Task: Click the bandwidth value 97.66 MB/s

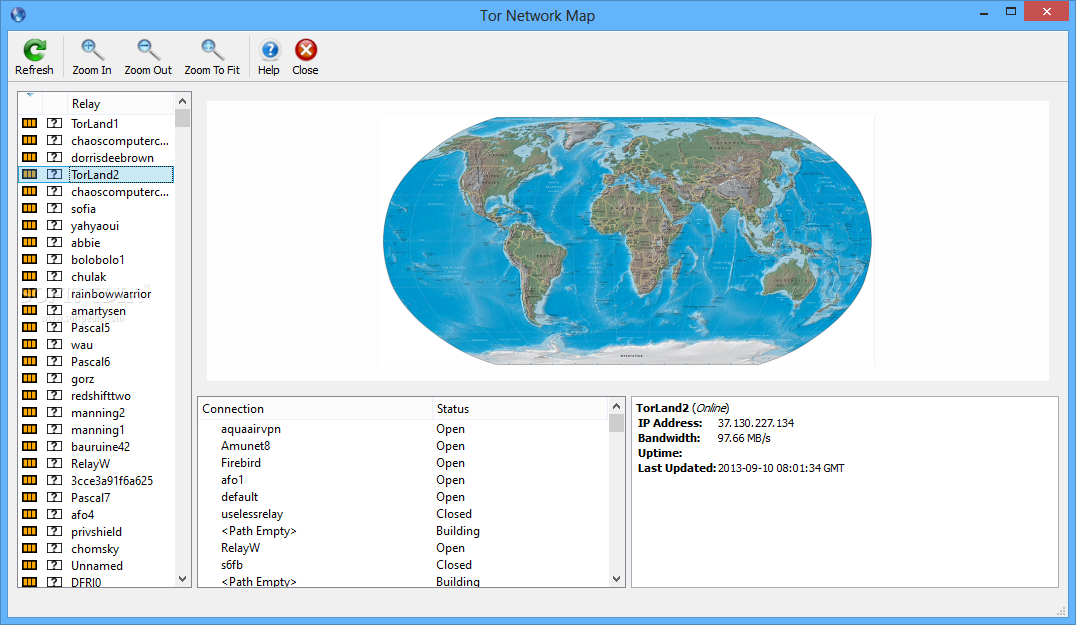Action: coord(744,438)
